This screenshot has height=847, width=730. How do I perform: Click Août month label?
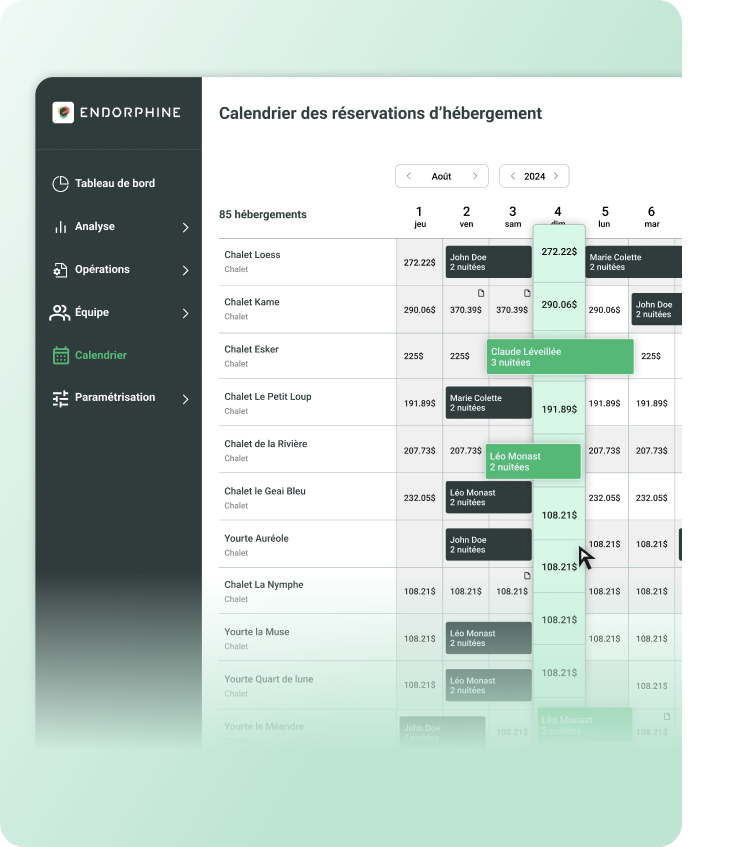(x=441, y=176)
